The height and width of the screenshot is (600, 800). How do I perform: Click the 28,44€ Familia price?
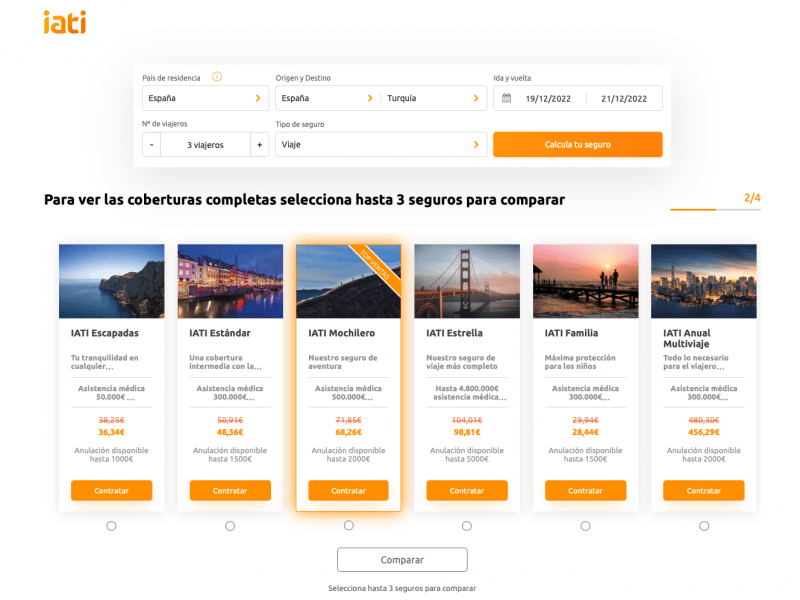tap(585, 432)
